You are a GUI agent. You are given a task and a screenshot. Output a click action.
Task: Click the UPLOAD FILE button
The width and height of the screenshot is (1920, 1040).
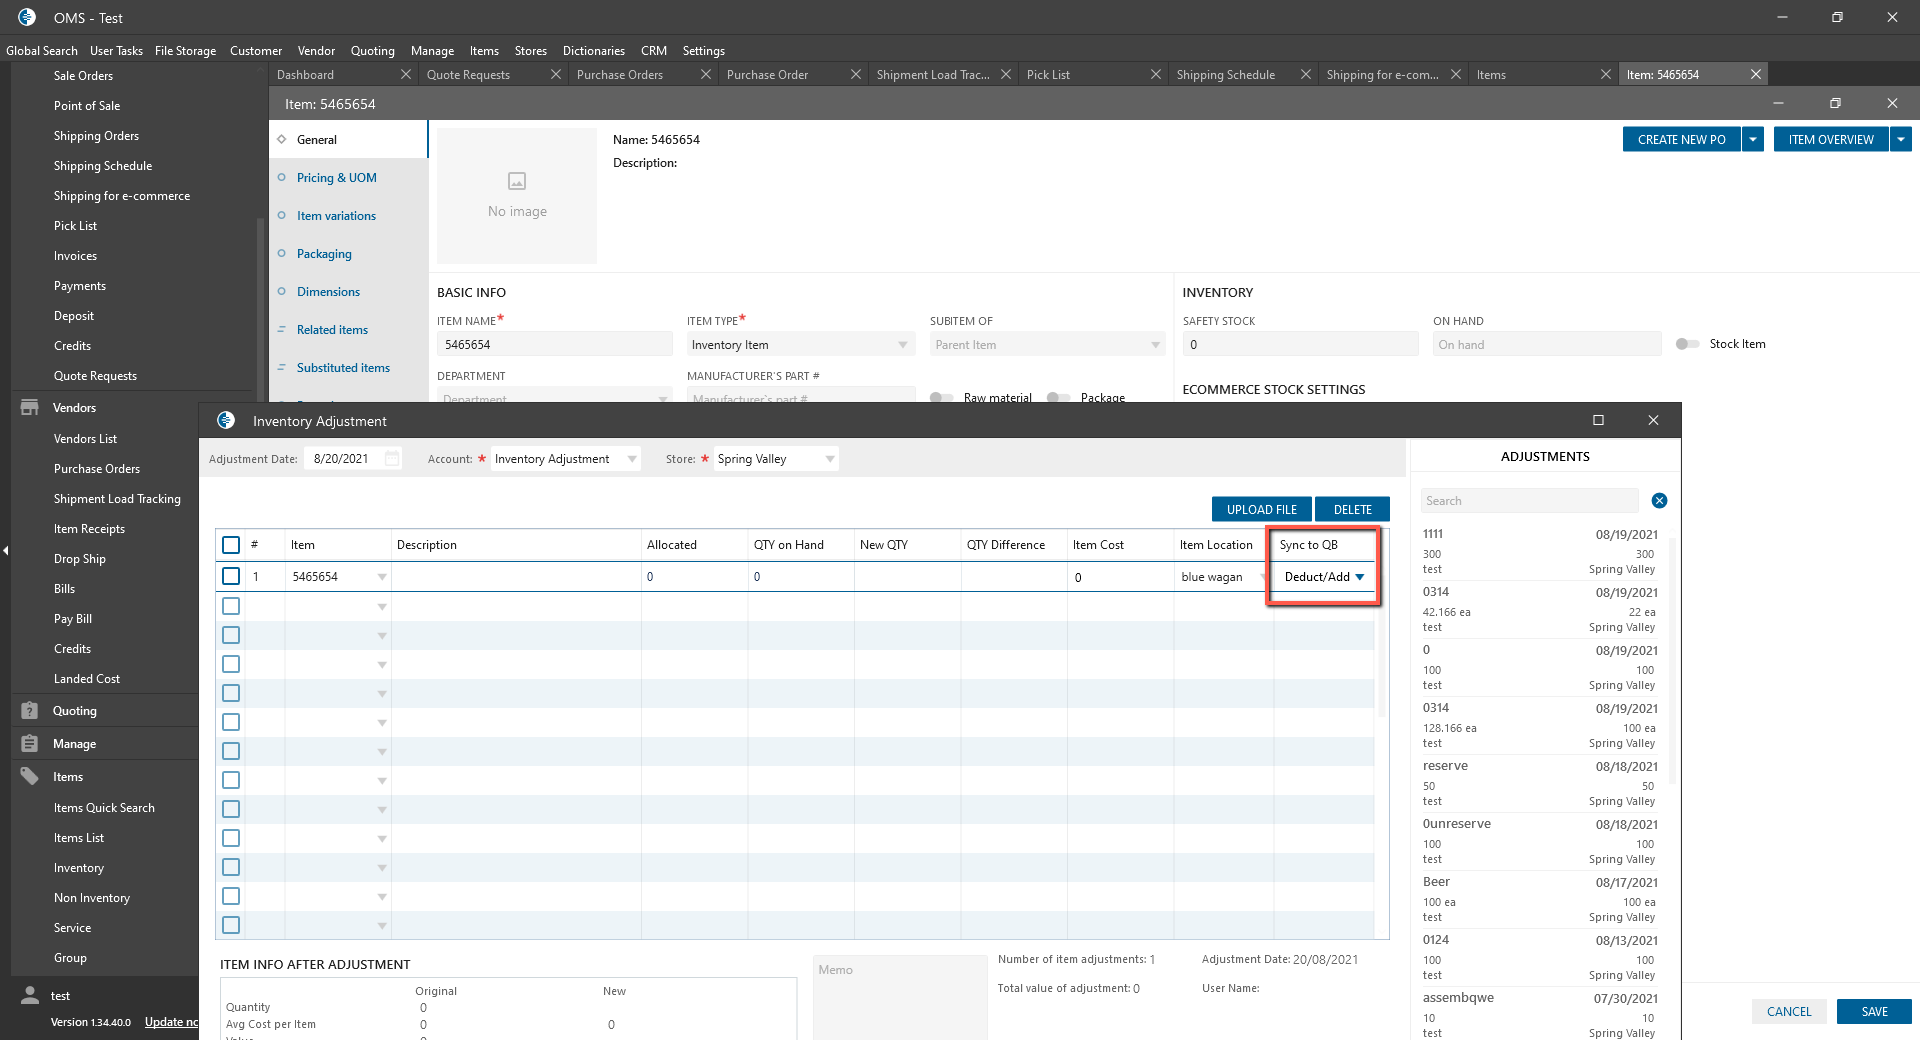(1261, 510)
